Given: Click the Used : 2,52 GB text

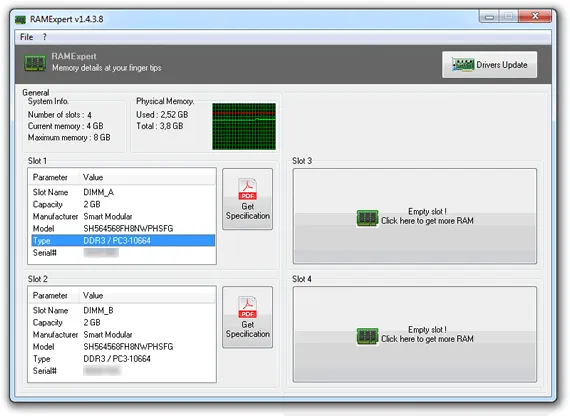Looking at the screenshot, I should pyautogui.click(x=162, y=115).
